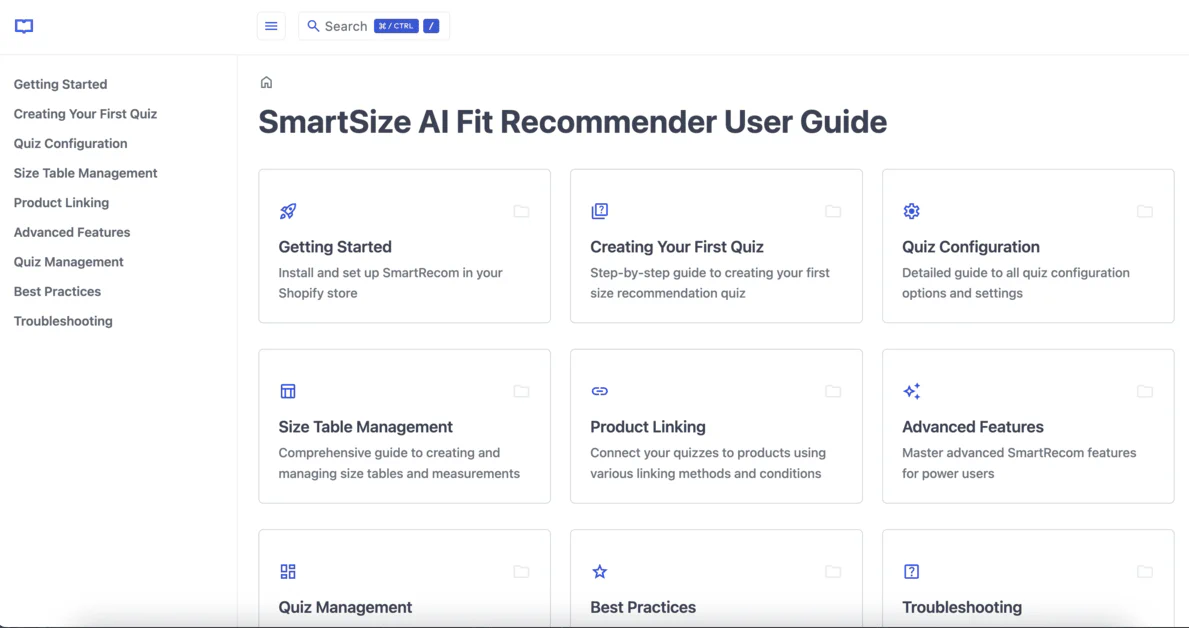Click description "Master advanced SmartRecom features for power users"
This screenshot has width=1189, height=628.
click(1019, 463)
